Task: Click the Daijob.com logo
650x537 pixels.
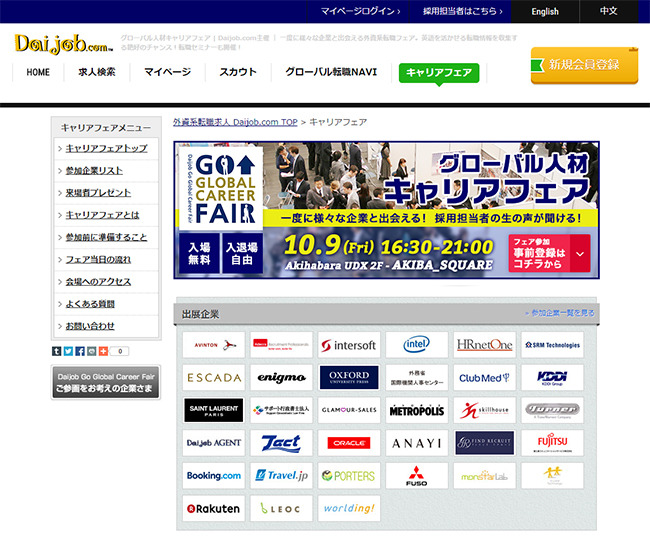Action: [x=63, y=44]
